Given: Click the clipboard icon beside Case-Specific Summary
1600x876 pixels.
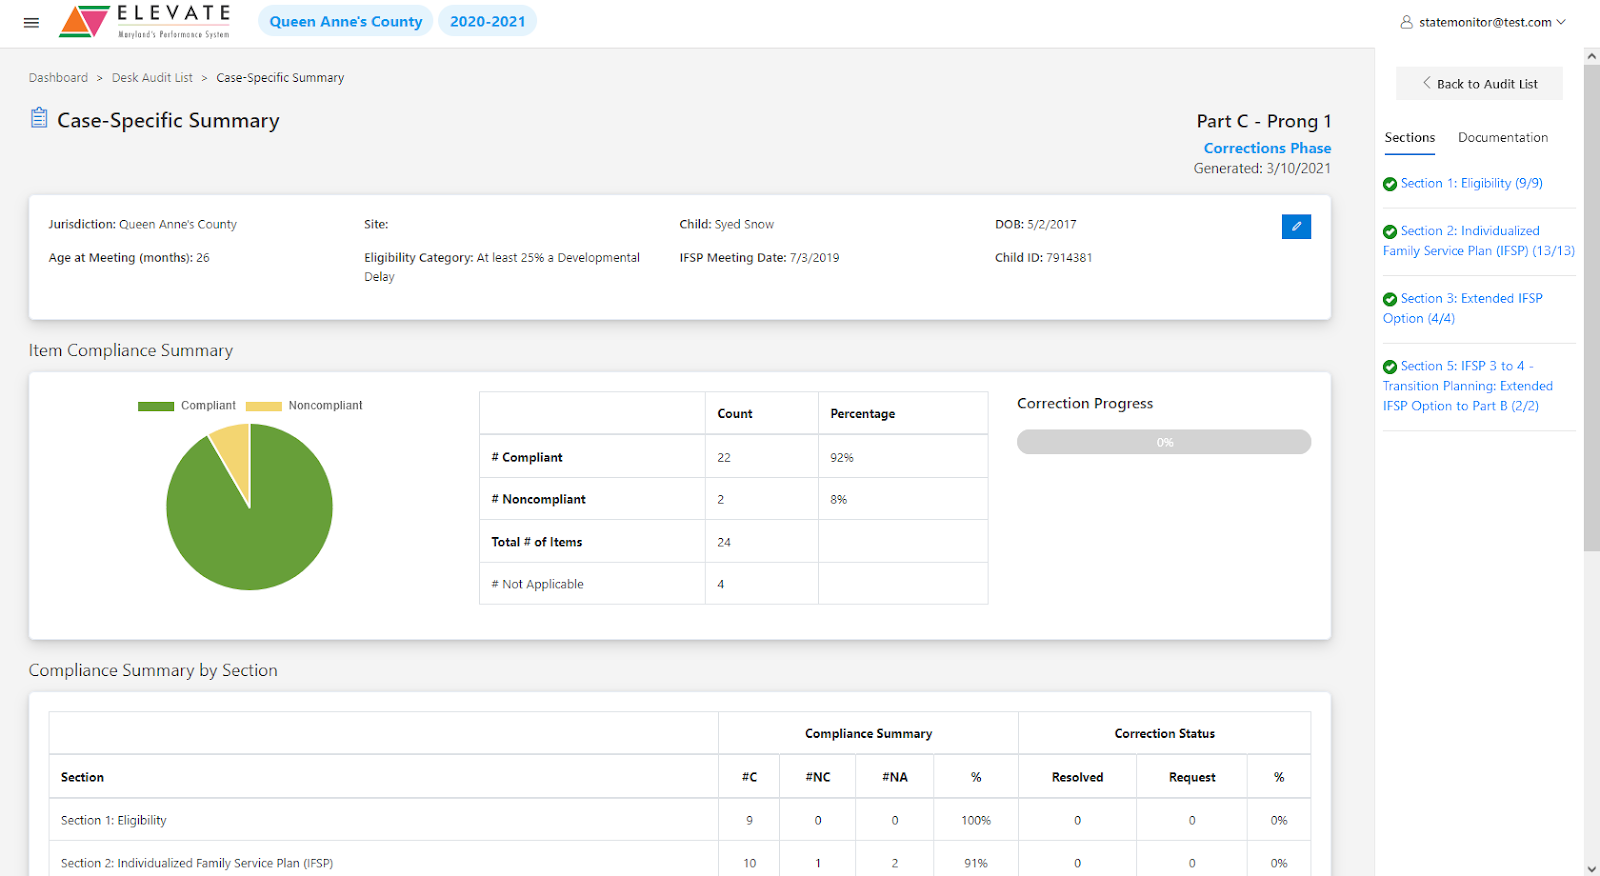Looking at the screenshot, I should pos(39,119).
